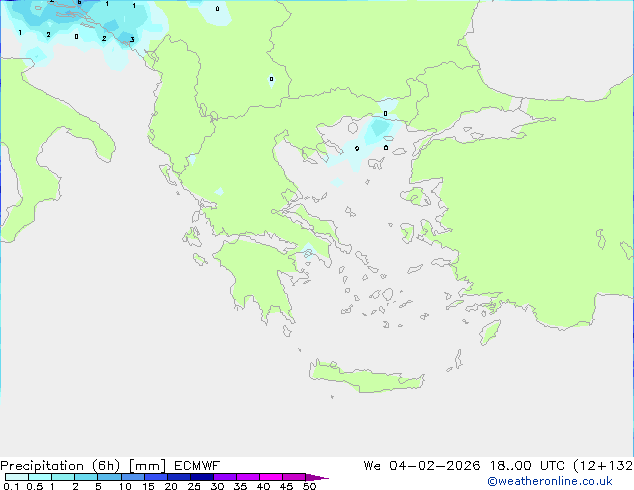Viewport: 634px width, 490px height.
Task: Click the Peloponnese peninsula on the map
Action: 261,279
